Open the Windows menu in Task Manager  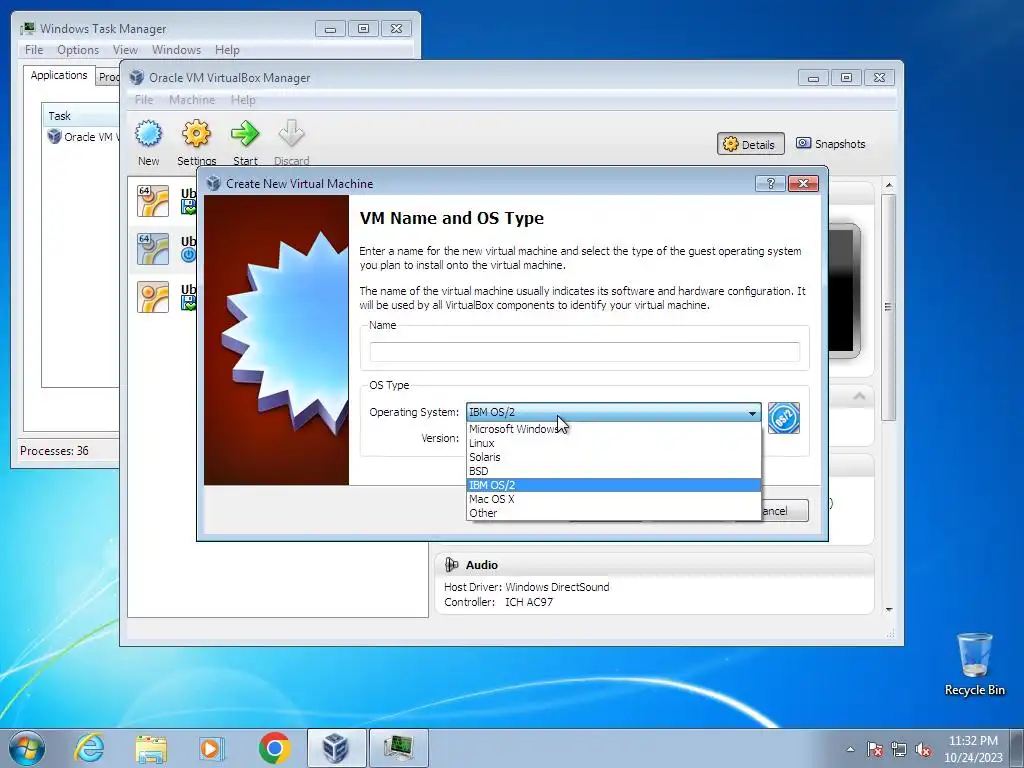click(176, 50)
